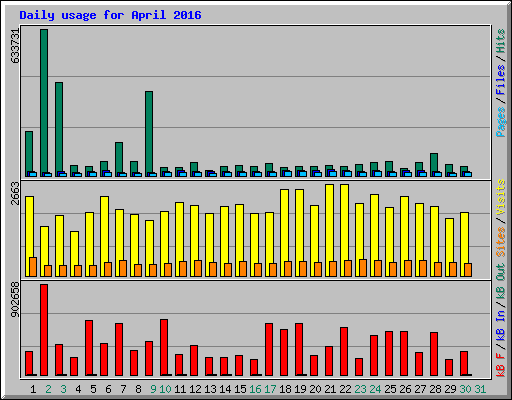Click day label 11
The height and width of the screenshot is (400, 512).
(x=180, y=389)
